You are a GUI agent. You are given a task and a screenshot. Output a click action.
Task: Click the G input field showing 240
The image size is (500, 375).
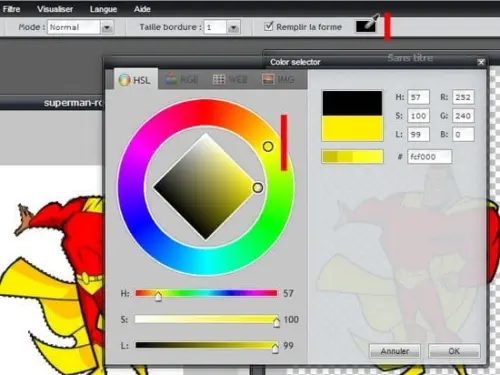coord(463,116)
